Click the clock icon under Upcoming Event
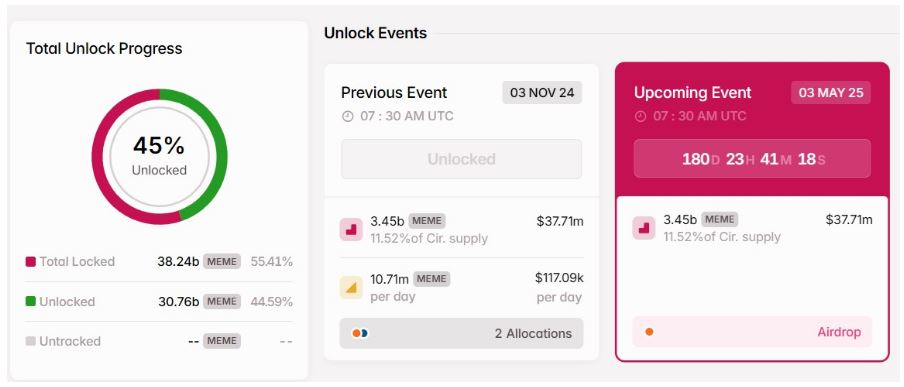This screenshot has height=387, width=904. pos(640,117)
